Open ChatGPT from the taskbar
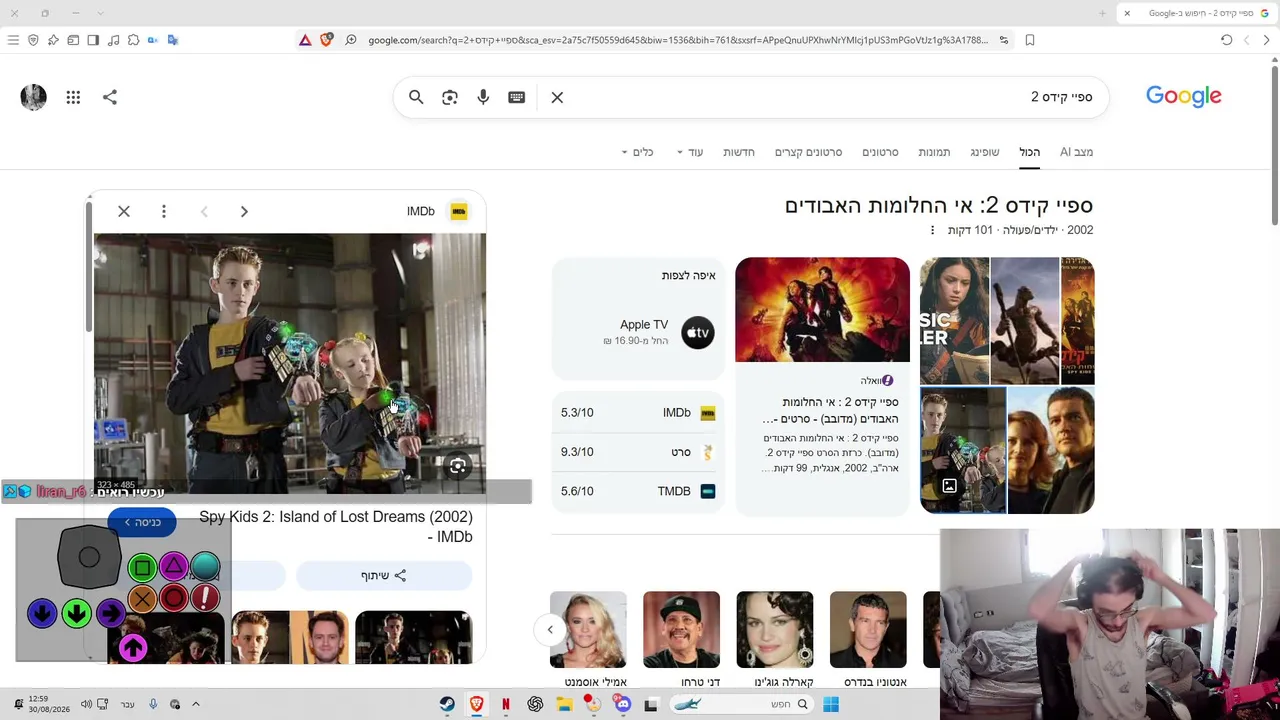The height and width of the screenshot is (720, 1280). 535,704
